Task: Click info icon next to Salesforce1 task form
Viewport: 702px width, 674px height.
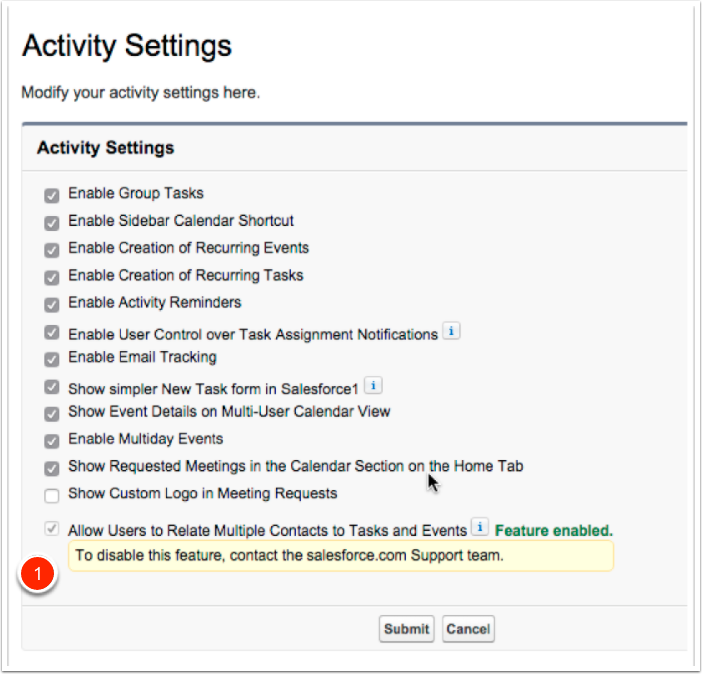Action: (373, 385)
